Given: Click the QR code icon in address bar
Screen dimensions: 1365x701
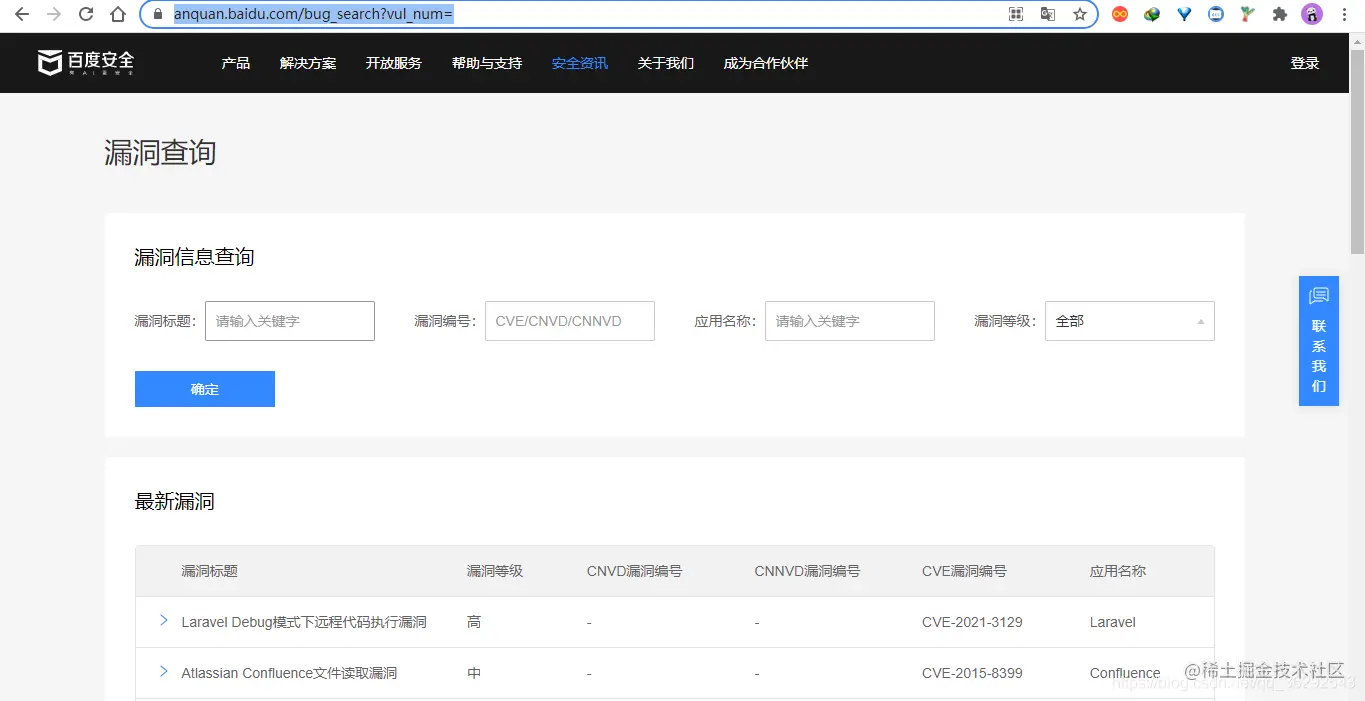Looking at the screenshot, I should (1016, 14).
